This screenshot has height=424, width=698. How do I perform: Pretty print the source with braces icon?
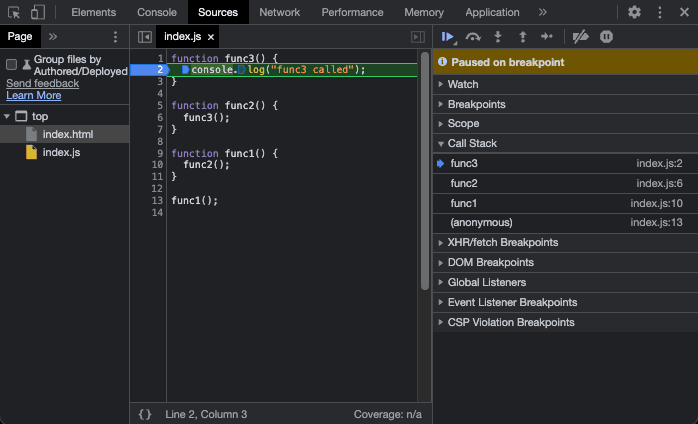click(x=145, y=414)
